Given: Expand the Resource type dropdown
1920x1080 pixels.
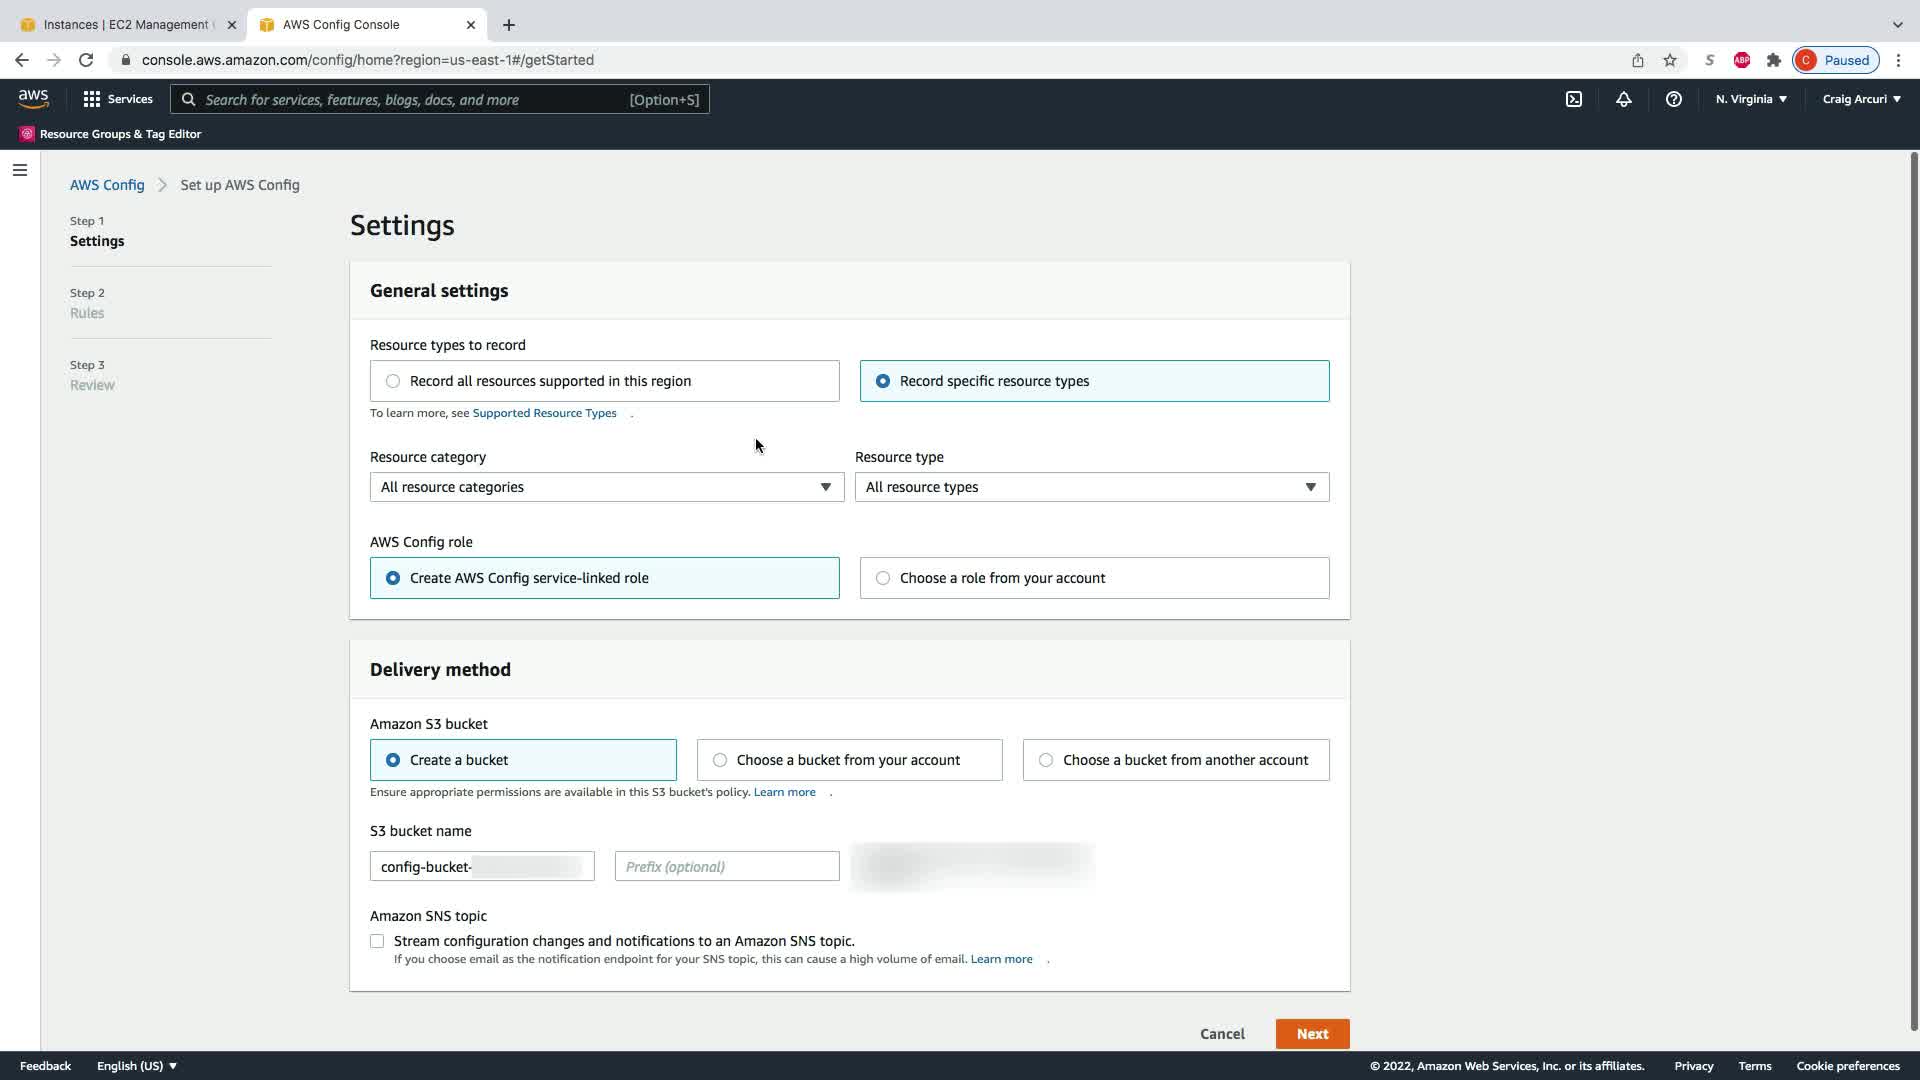Looking at the screenshot, I should pyautogui.click(x=1091, y=487).
